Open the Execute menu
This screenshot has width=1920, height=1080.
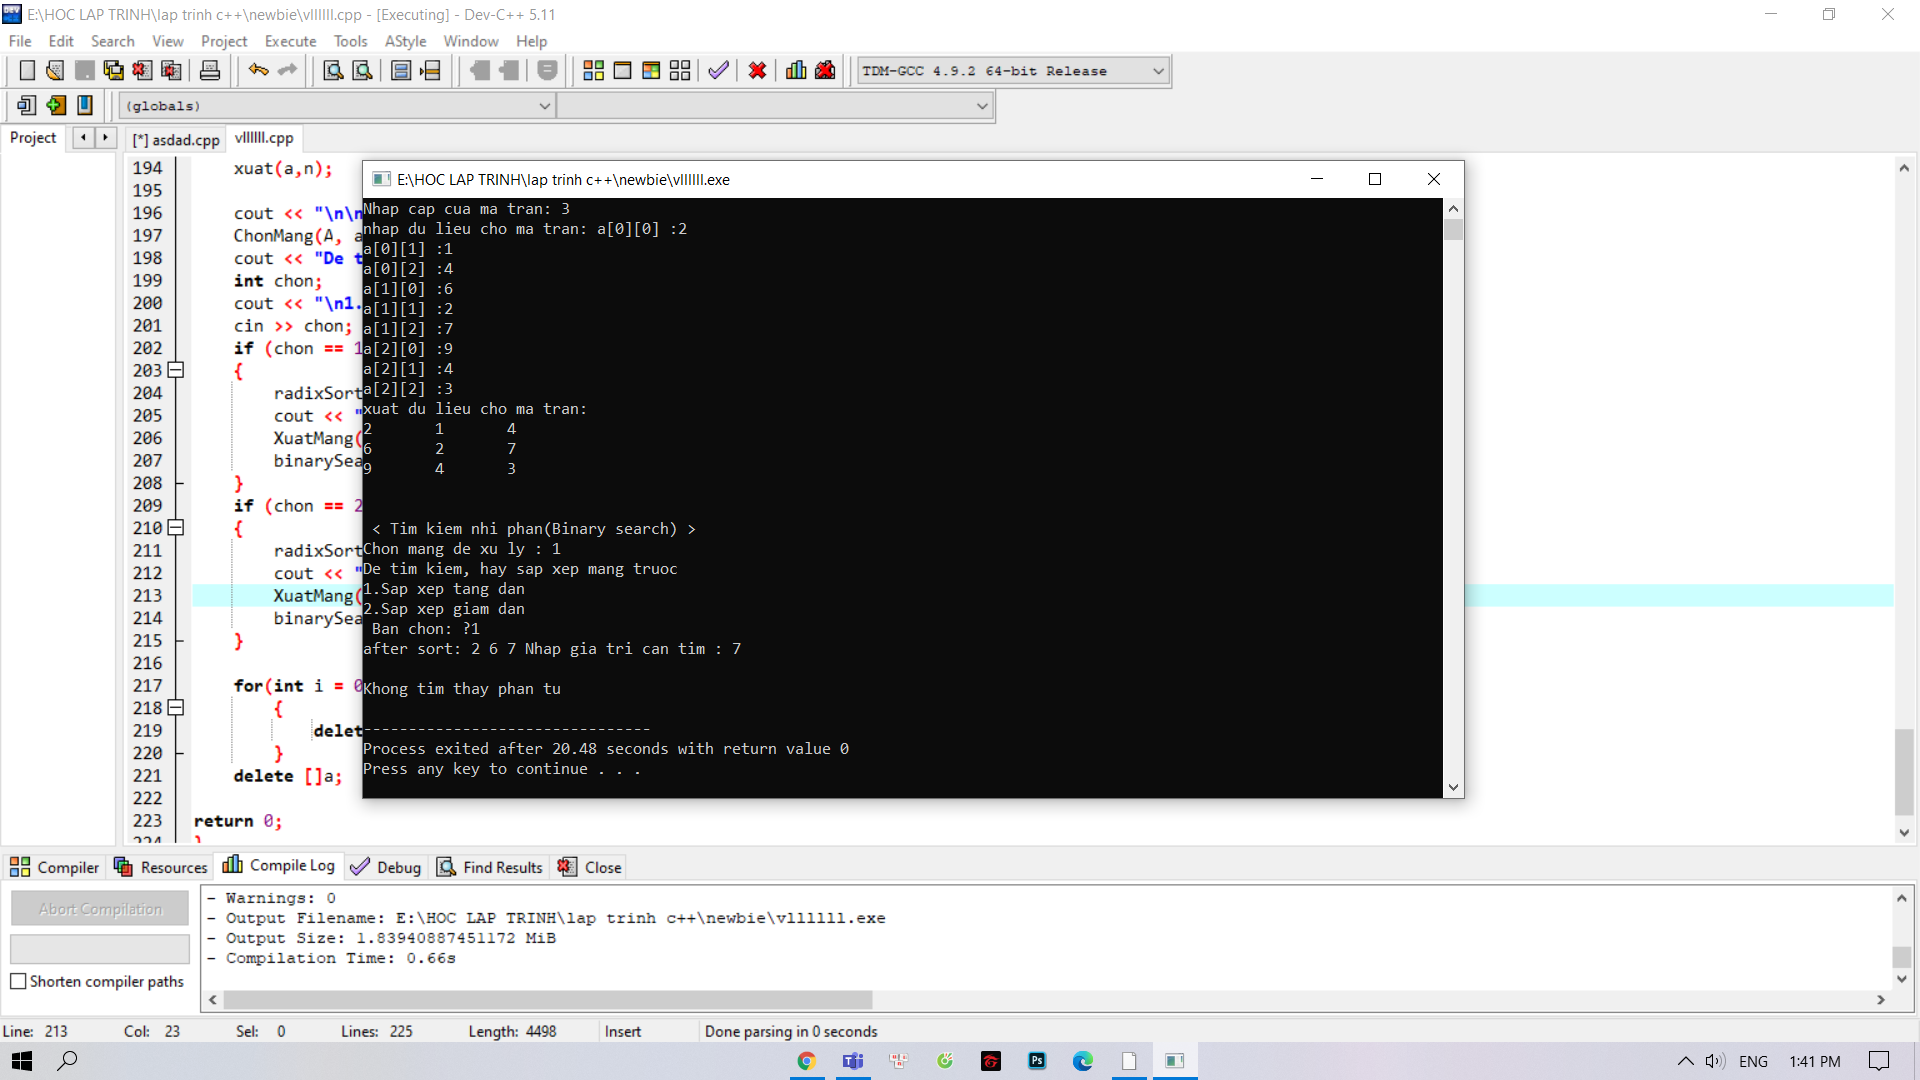[x=290, y=41]
